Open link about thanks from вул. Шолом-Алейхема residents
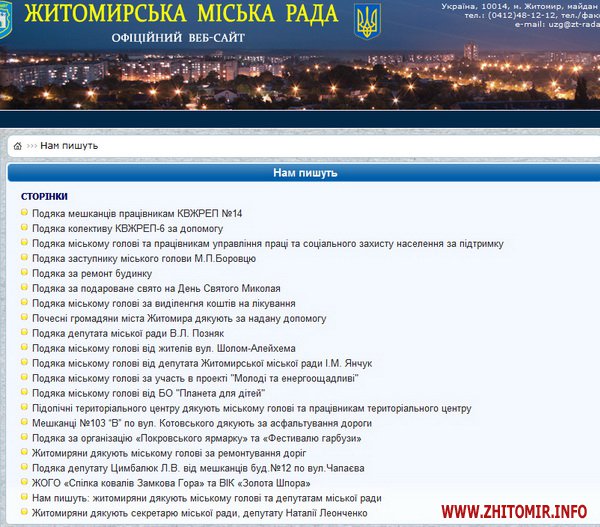This screenshot has height=527, width=600. pyautogui.click(x=156, y=348)
